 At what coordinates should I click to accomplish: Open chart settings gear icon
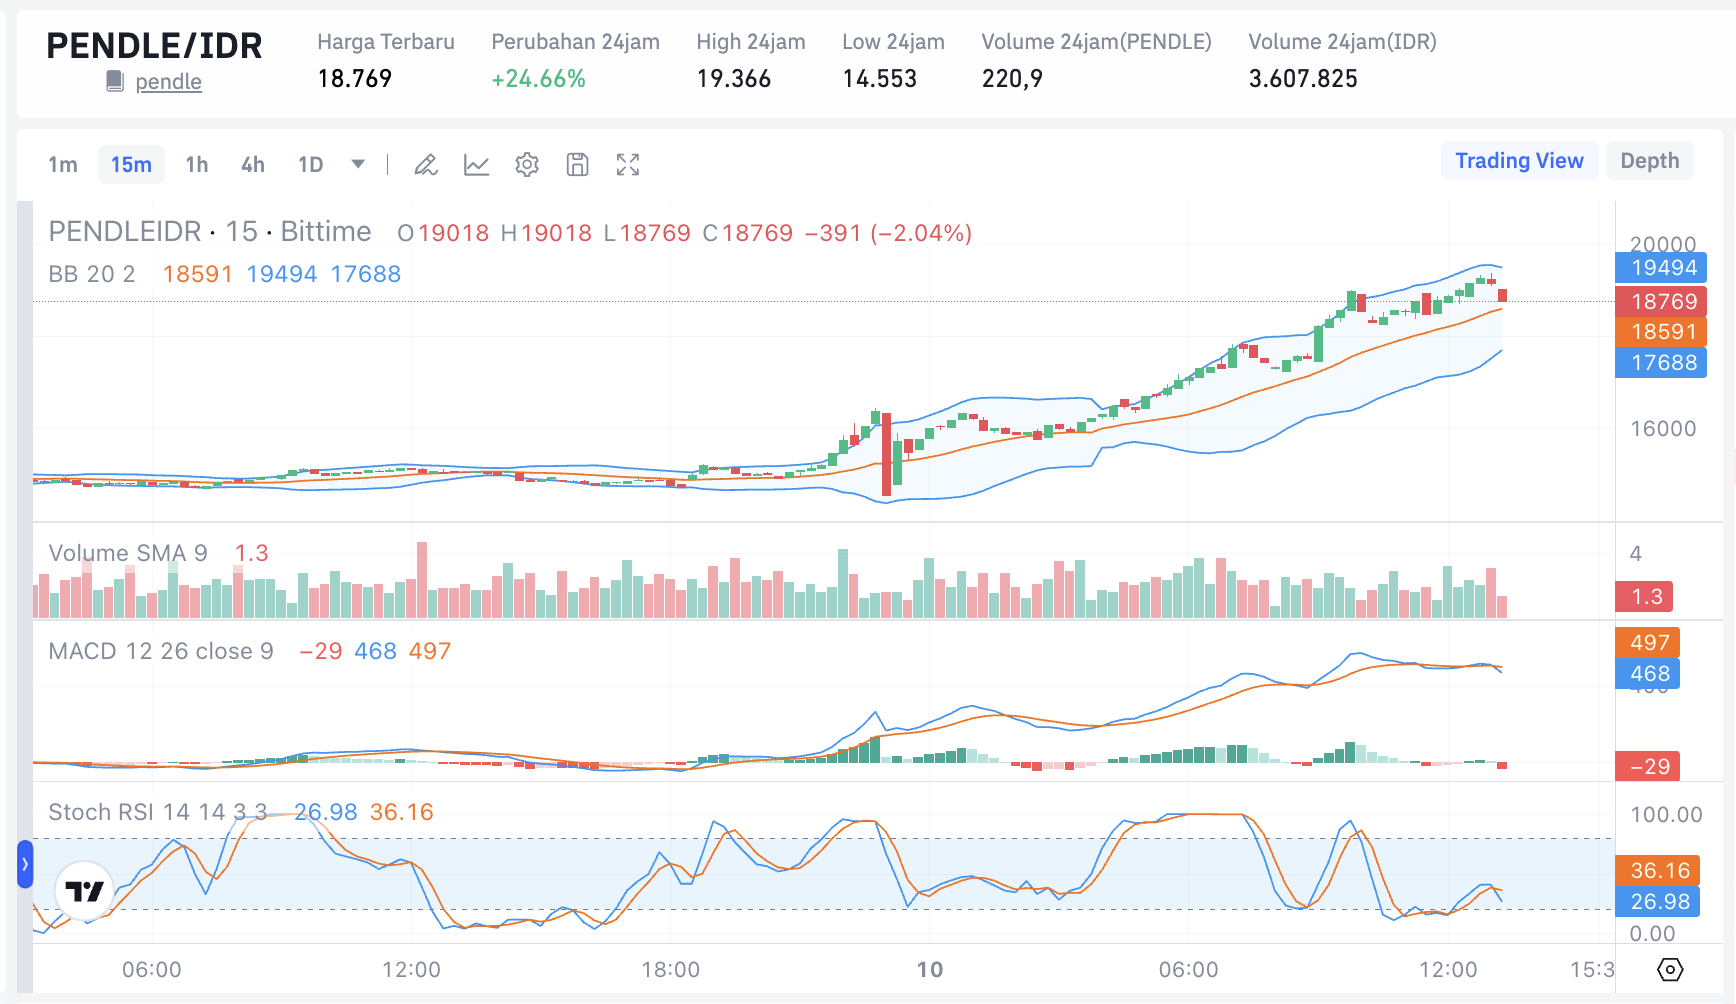click(x=527, y=165)
